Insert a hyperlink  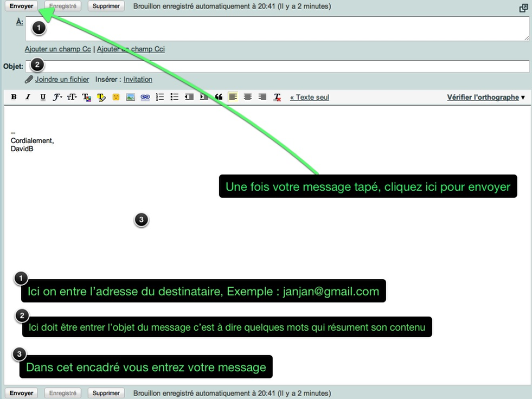pyautogui.click(x=145, y=97)
